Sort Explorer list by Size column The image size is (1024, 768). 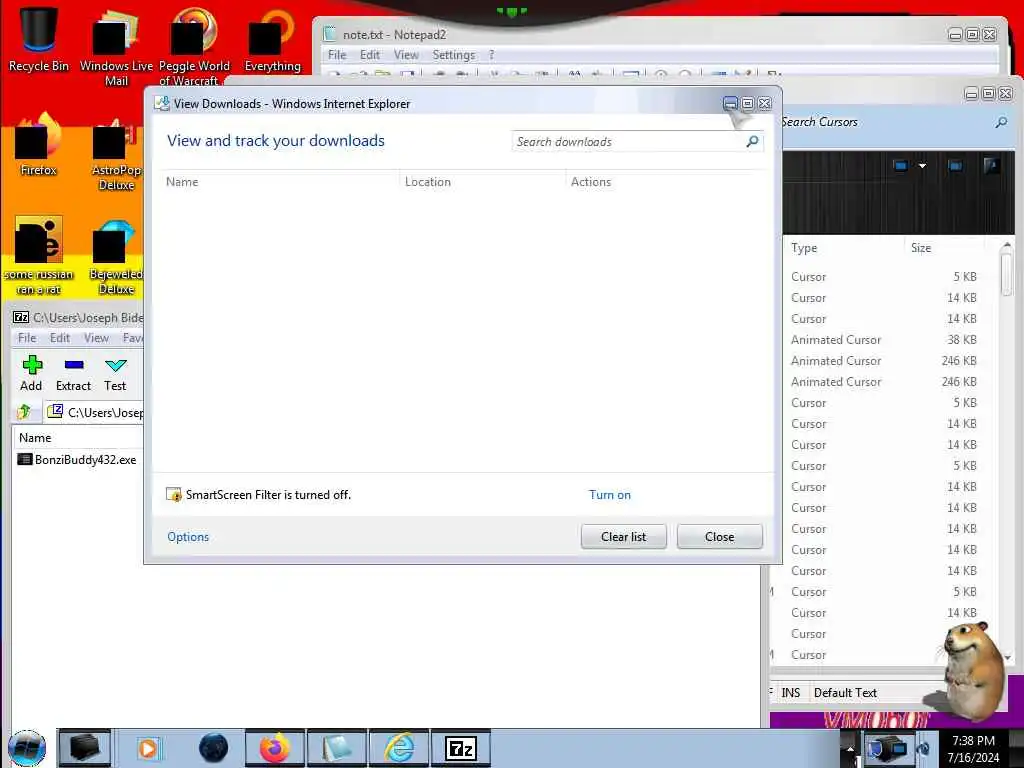pyautogui.click(x=944, y=248)
